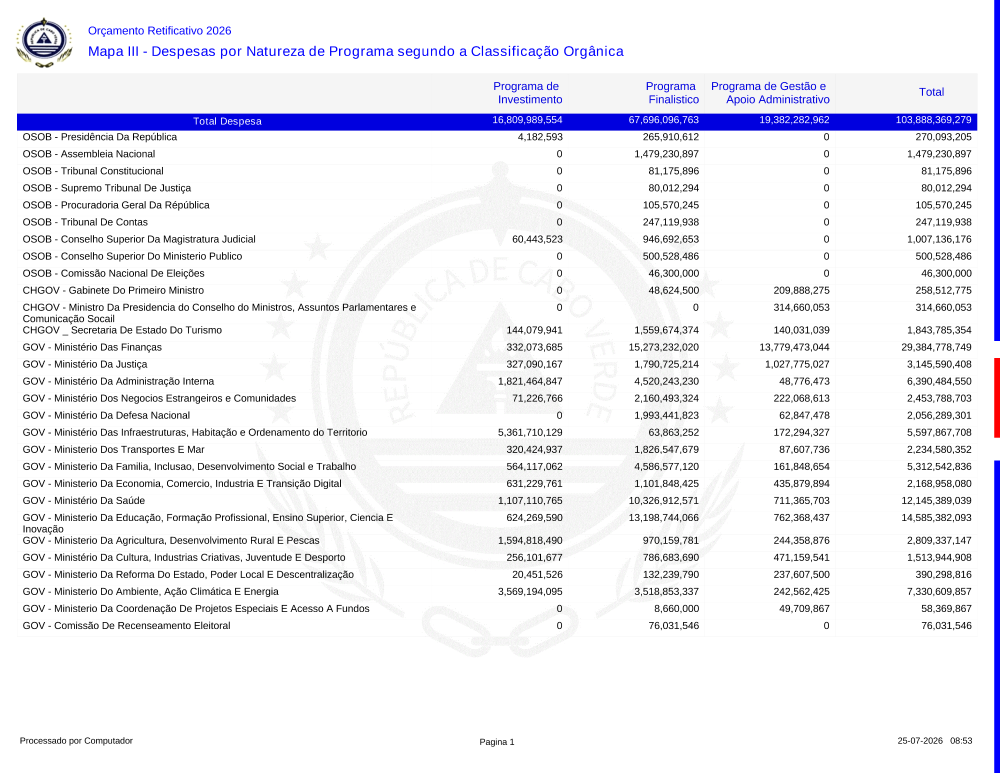The image size is (1000, 773).
Task: Click Defesa Nacional finalistico value 1,993,441,823
Action: 666,415
